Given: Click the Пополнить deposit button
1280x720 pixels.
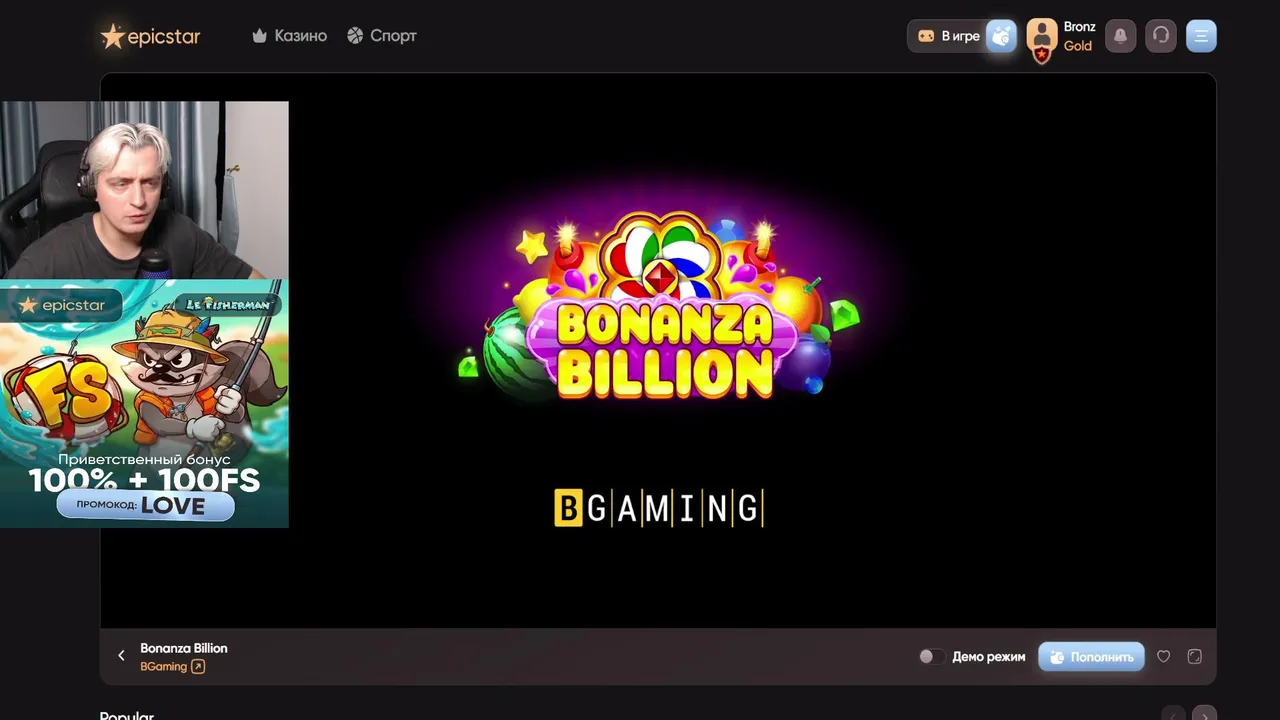Looking at the screenshot, I should (x=1091, y=657).
